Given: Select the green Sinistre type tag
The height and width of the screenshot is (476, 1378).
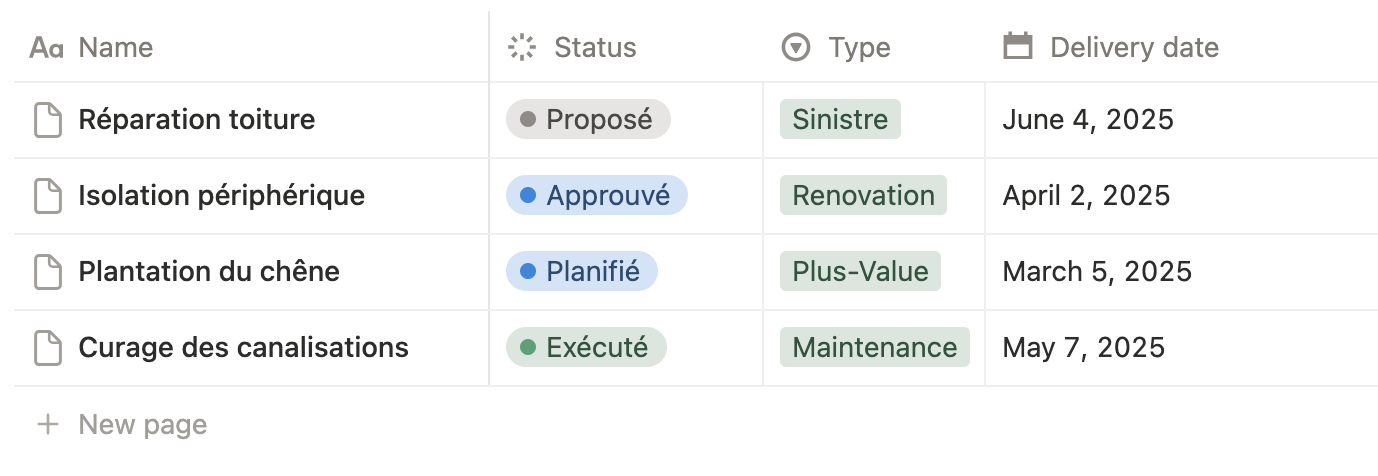Looking at the screenshot, I should point(840,120).
